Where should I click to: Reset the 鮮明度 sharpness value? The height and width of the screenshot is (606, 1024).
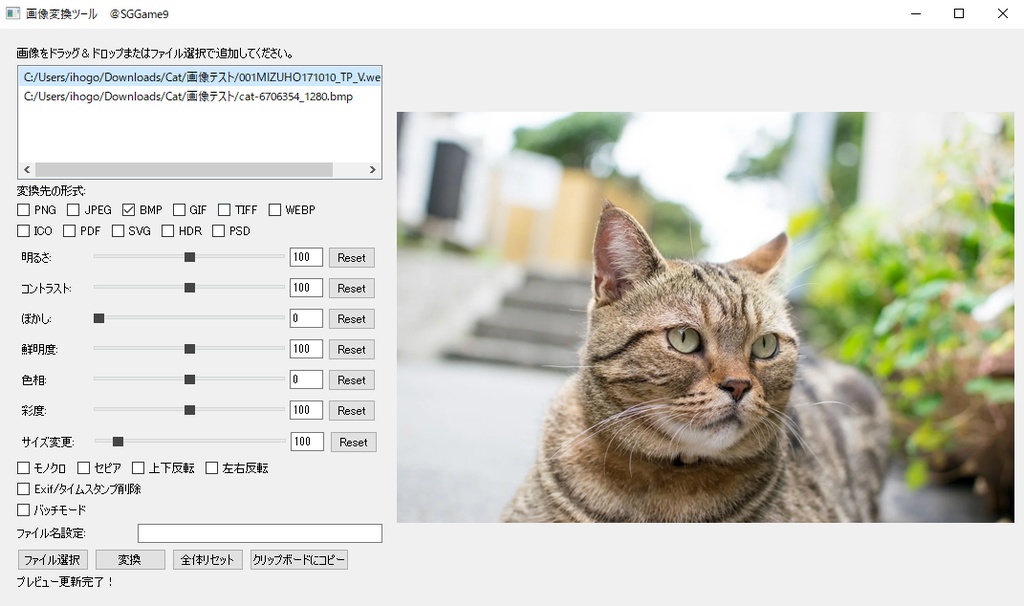[x=351, y=349]
